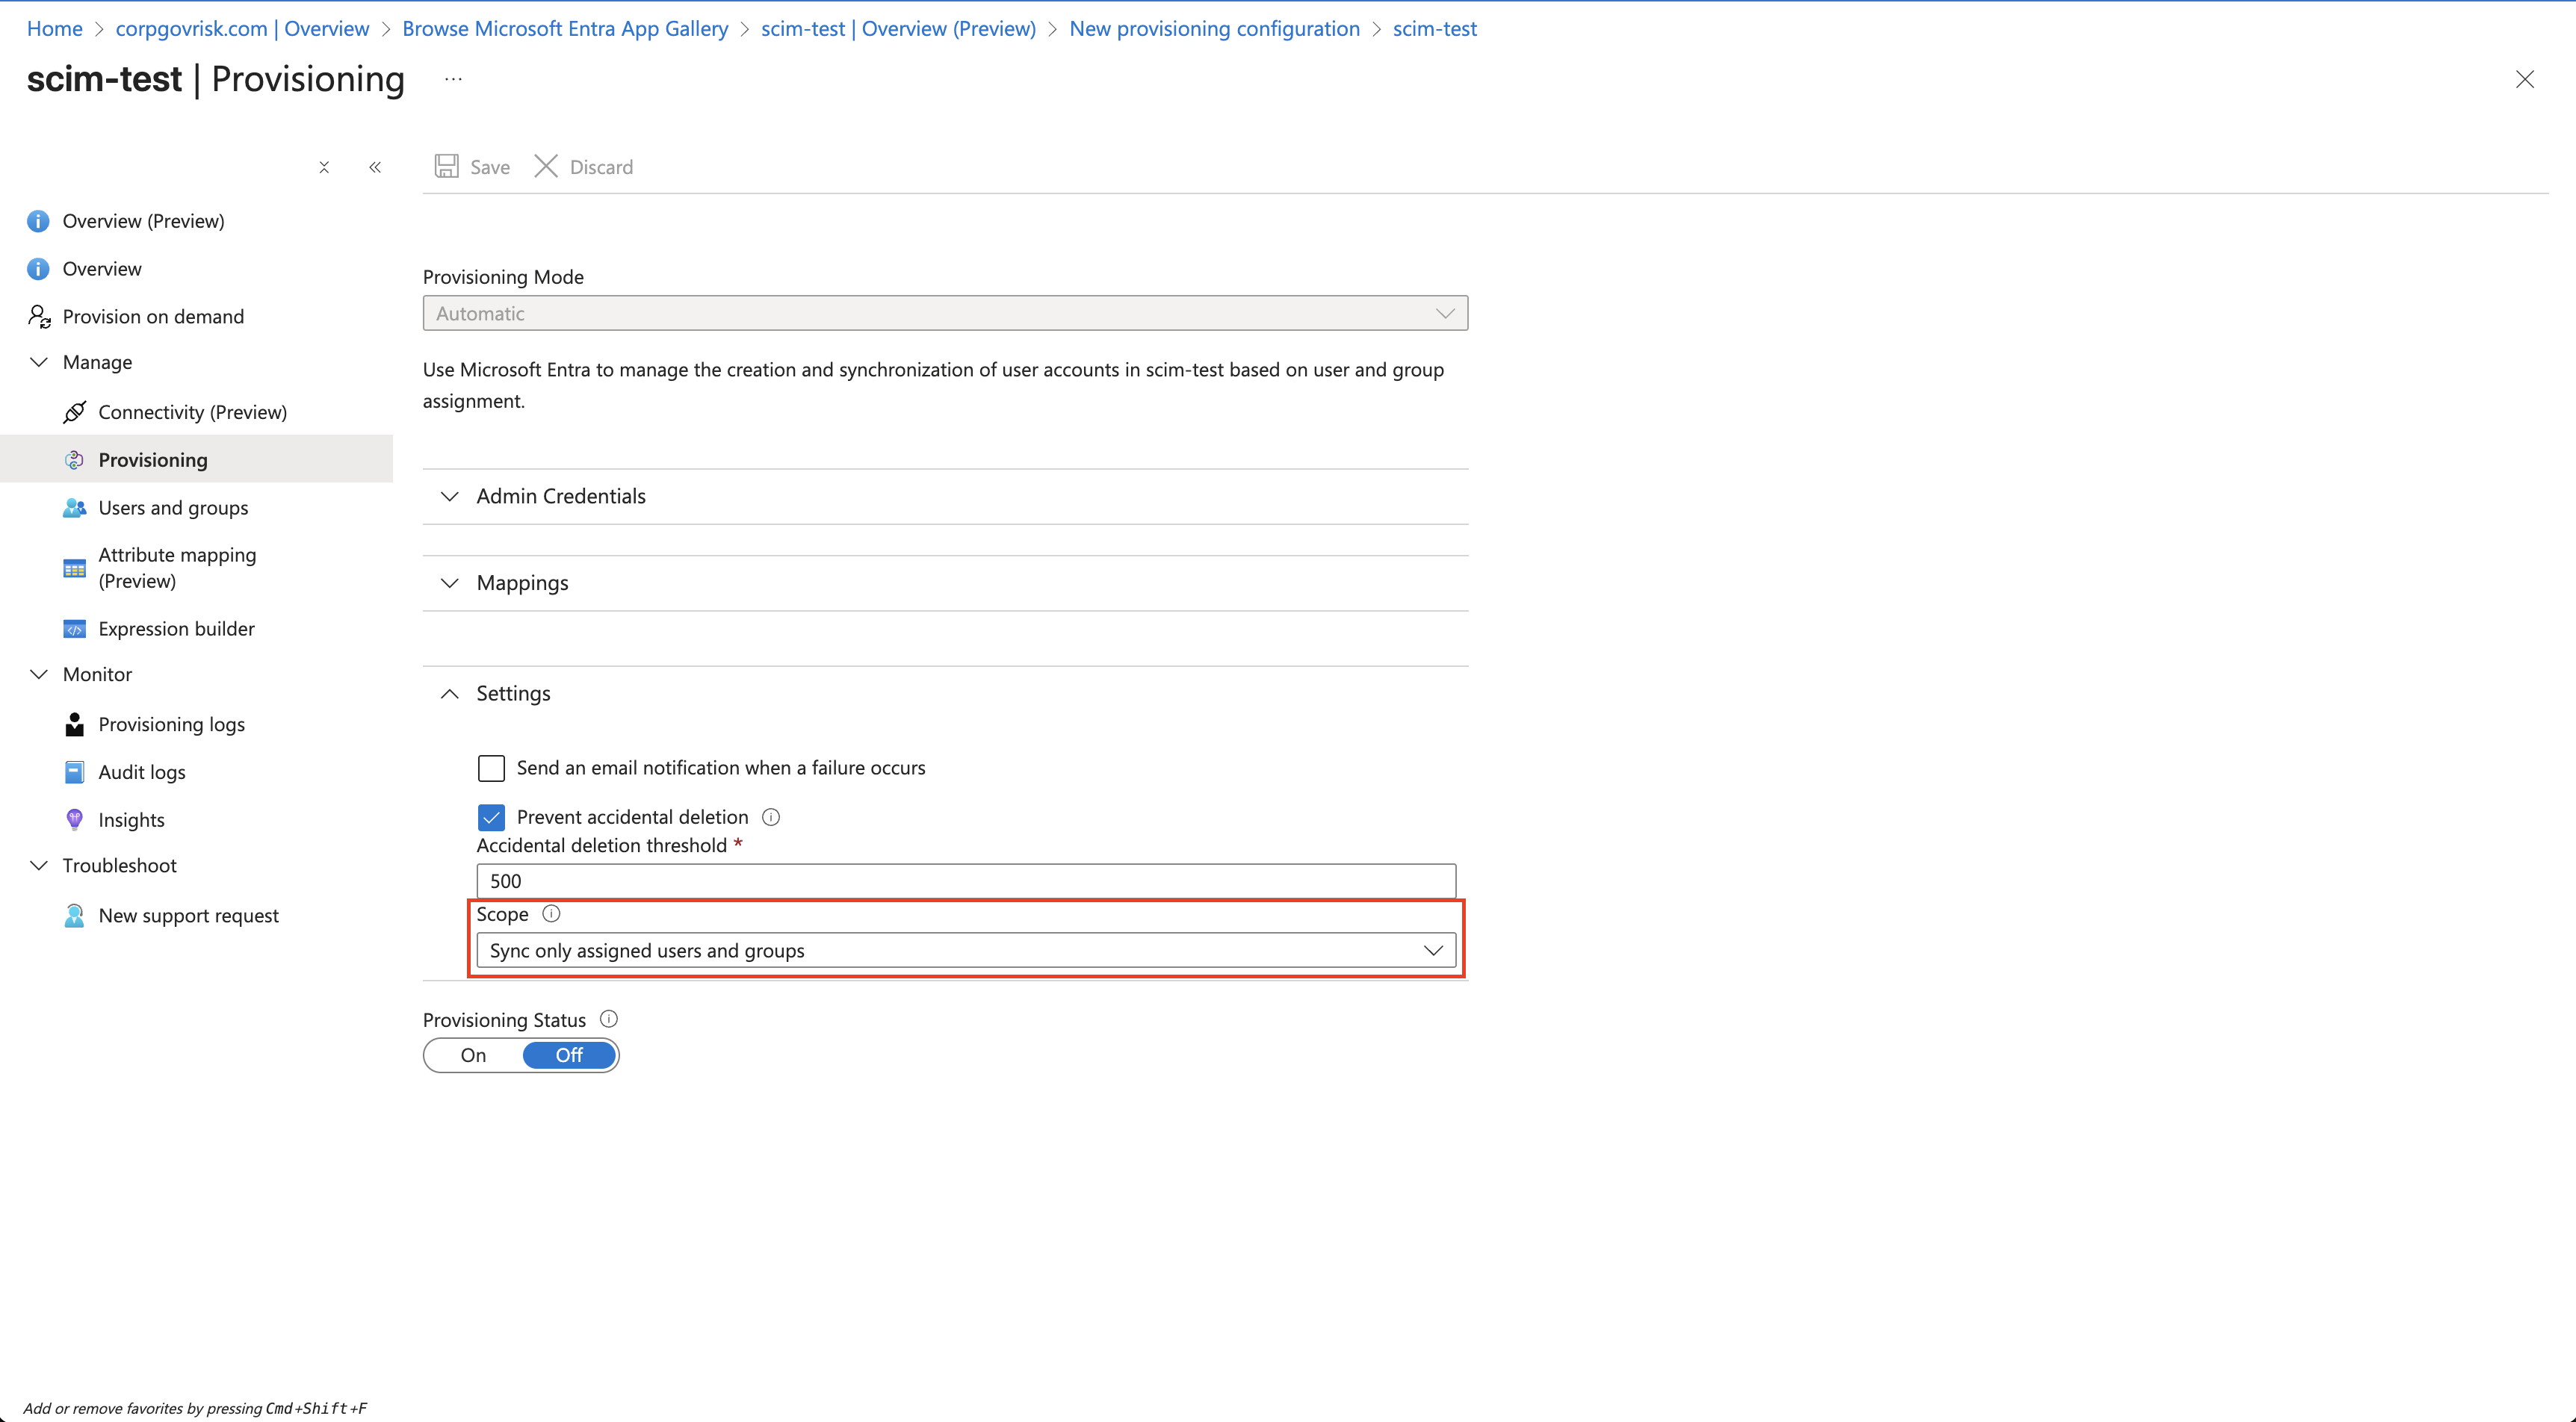2576x1422 pixels.
Task: Expand the Admin Credentials section
Action: [560, 496]
